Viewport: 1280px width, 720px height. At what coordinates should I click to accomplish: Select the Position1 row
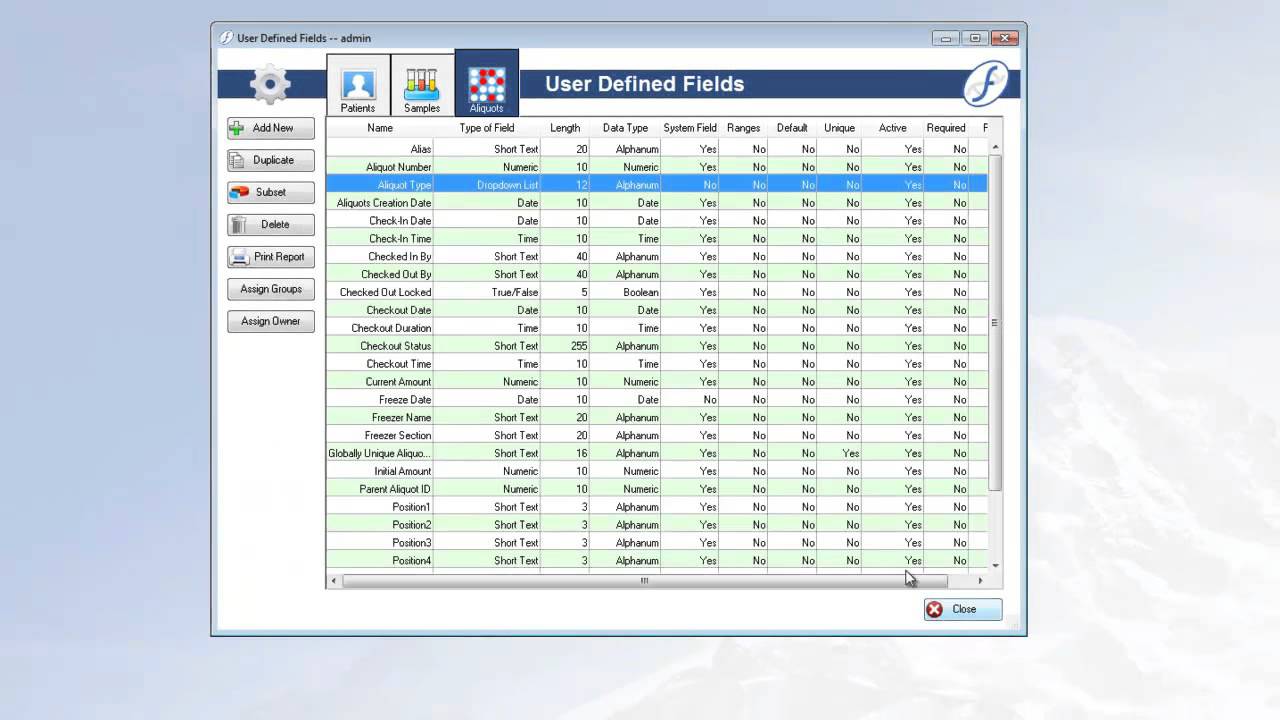click(657, 507)
